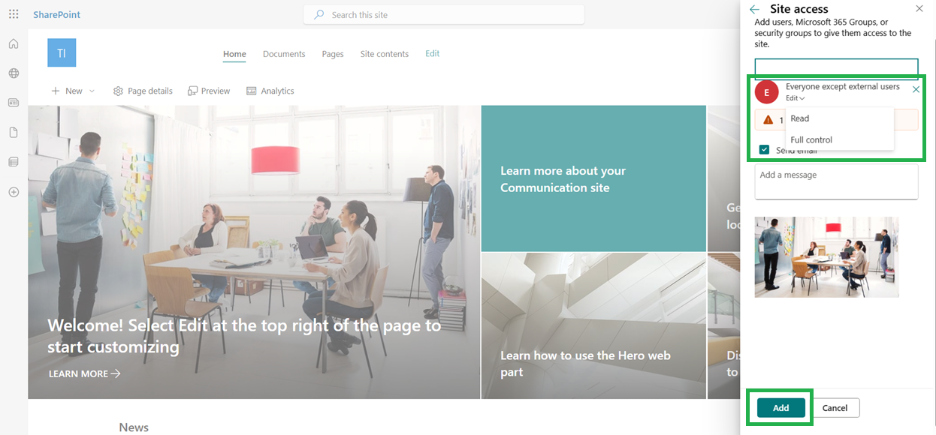The height and width of the screenshot is (435, 936).
Task: Open Site contents navigation tab
Action: click(x=384, y=54)
